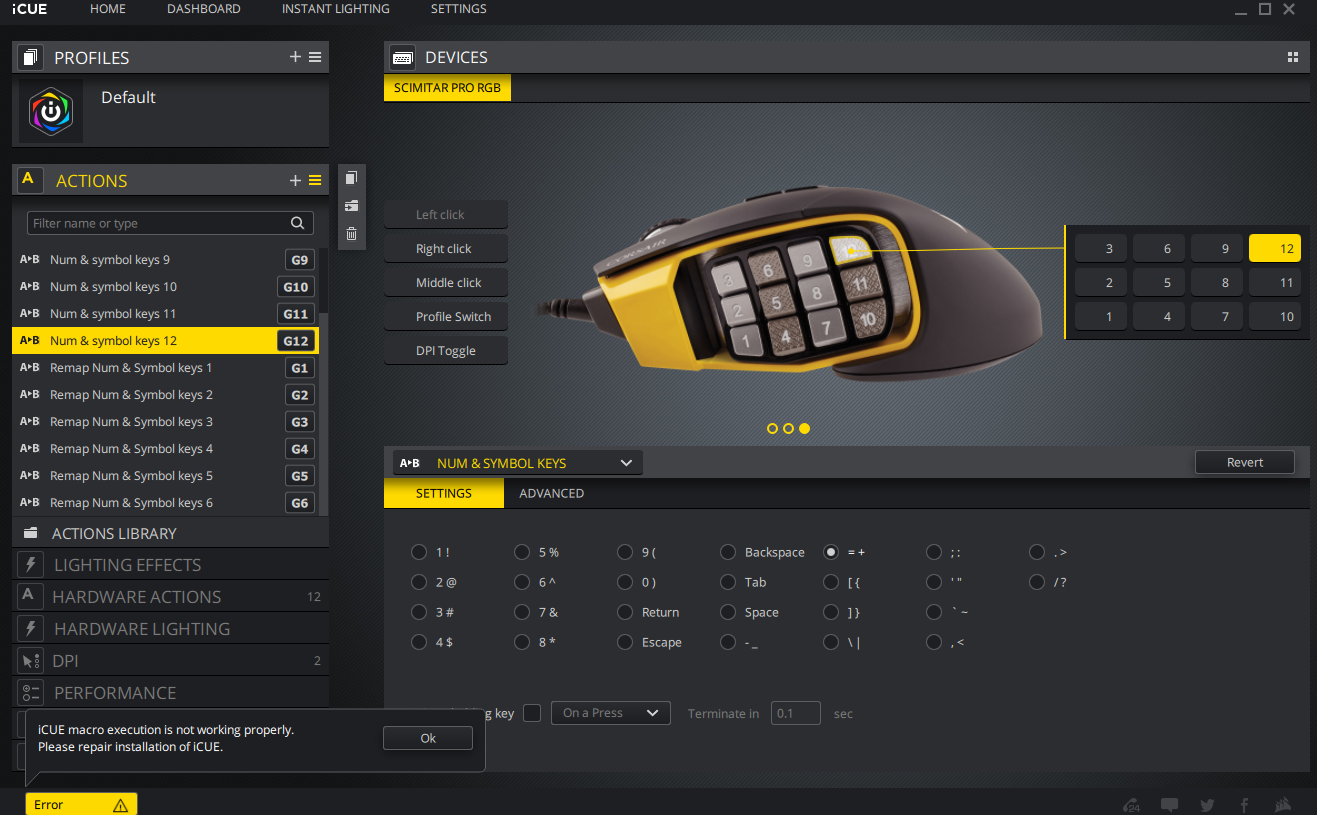Click the Revert button
Screen dimensions: 1317x815
(1245, 462)
